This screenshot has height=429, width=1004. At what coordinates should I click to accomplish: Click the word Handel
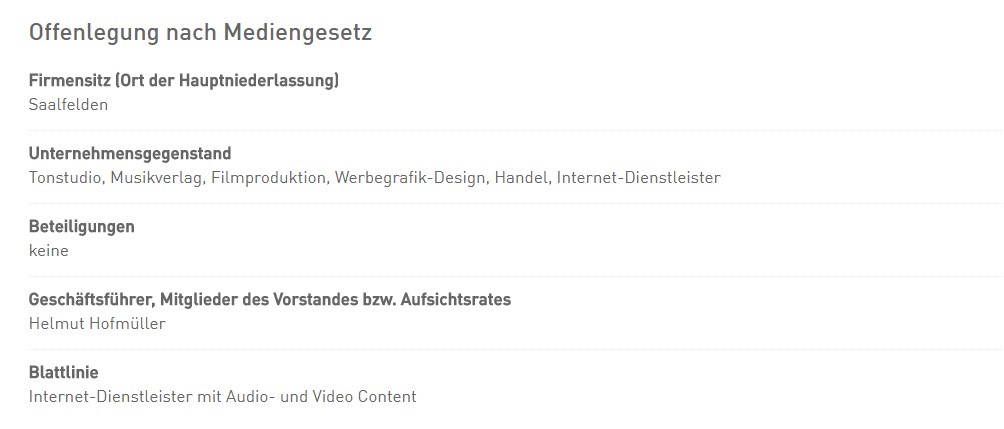[521, 178]
